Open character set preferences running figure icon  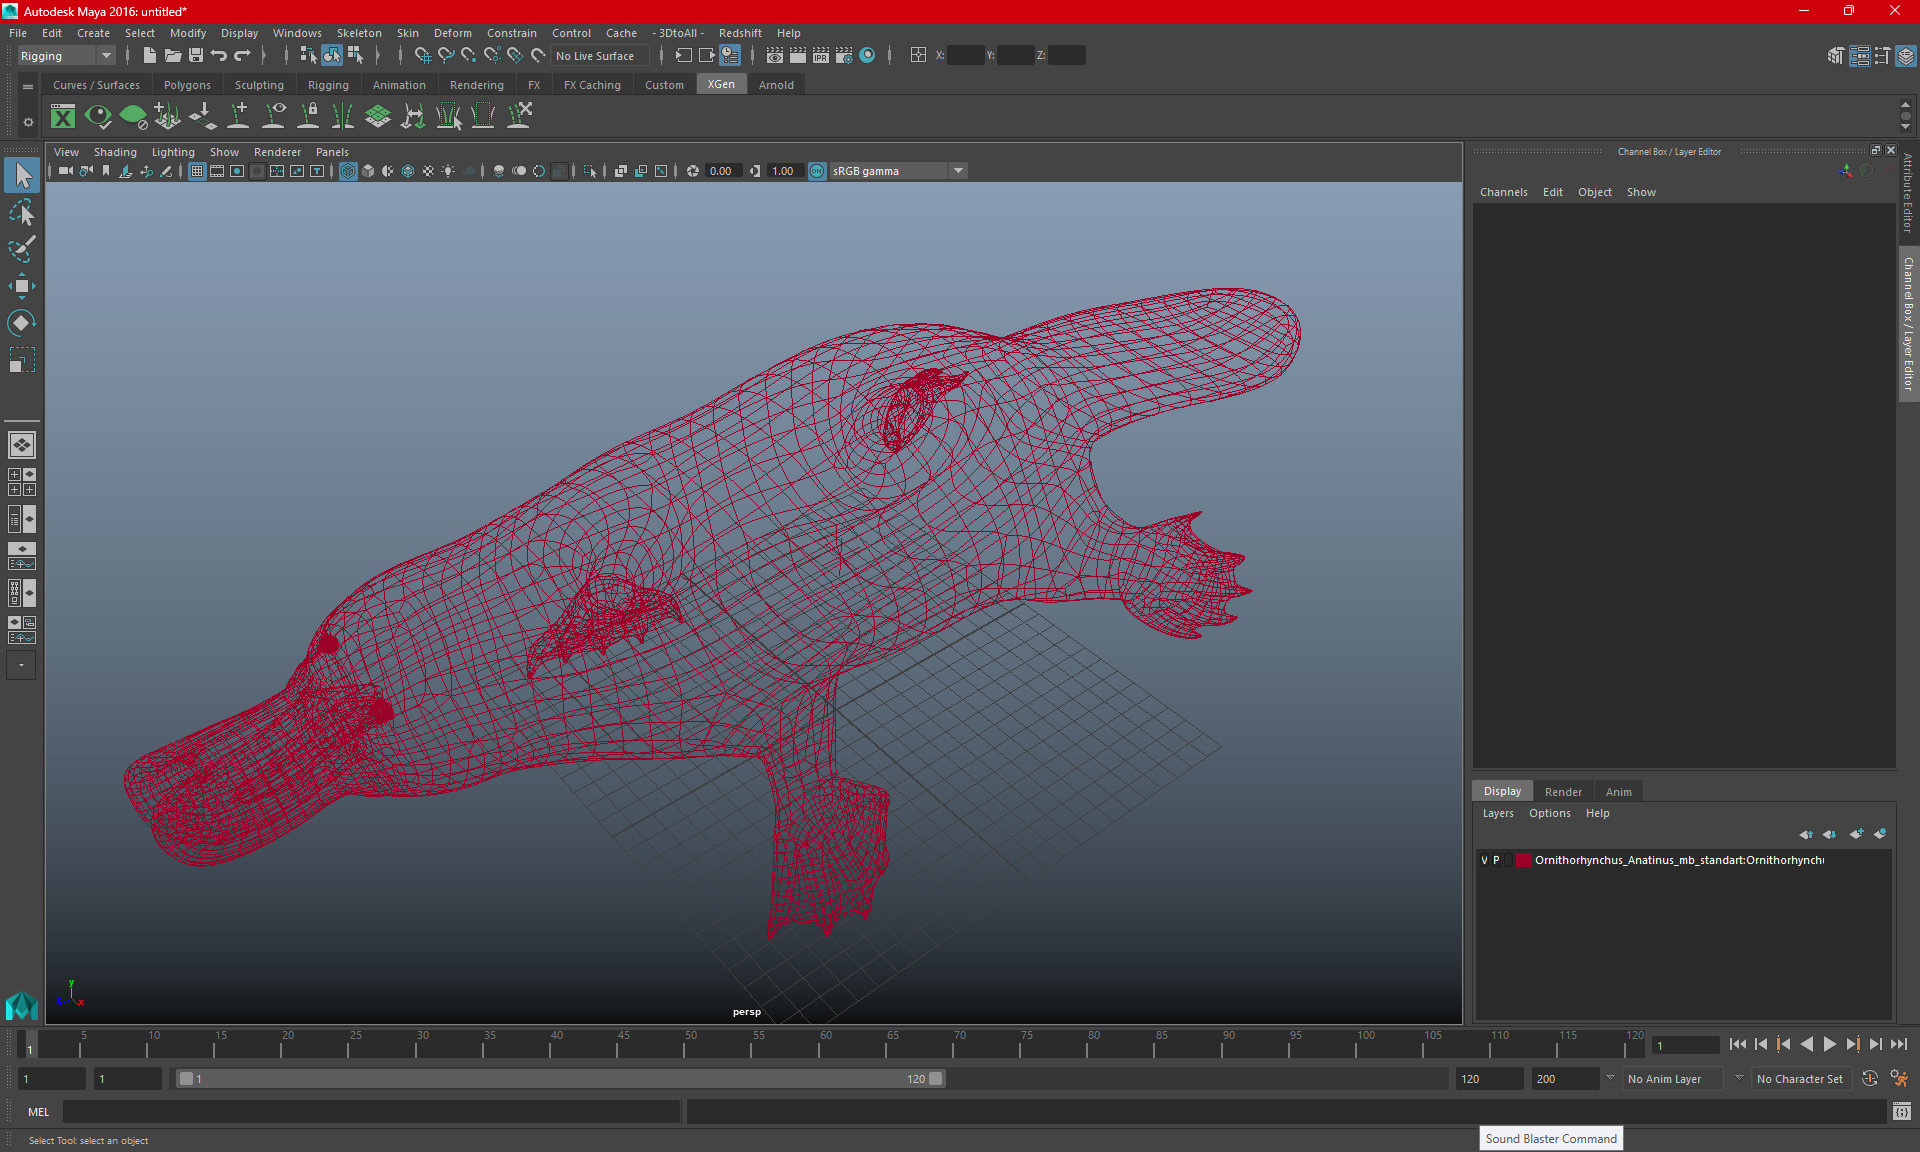pos(1899,1079)
